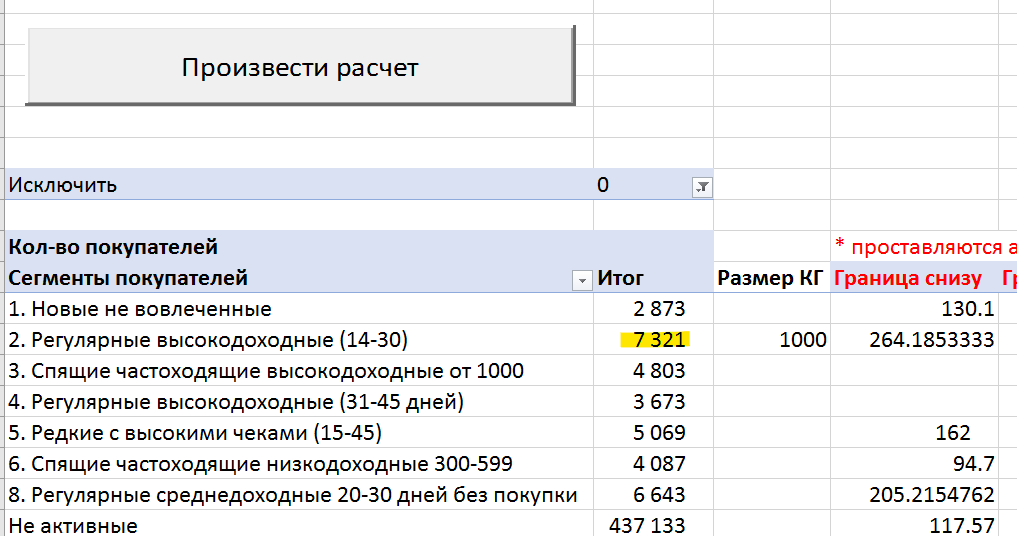The image size is (1017, 536).
Task: Select the Итог header cell
Action: tap(621, 279)
